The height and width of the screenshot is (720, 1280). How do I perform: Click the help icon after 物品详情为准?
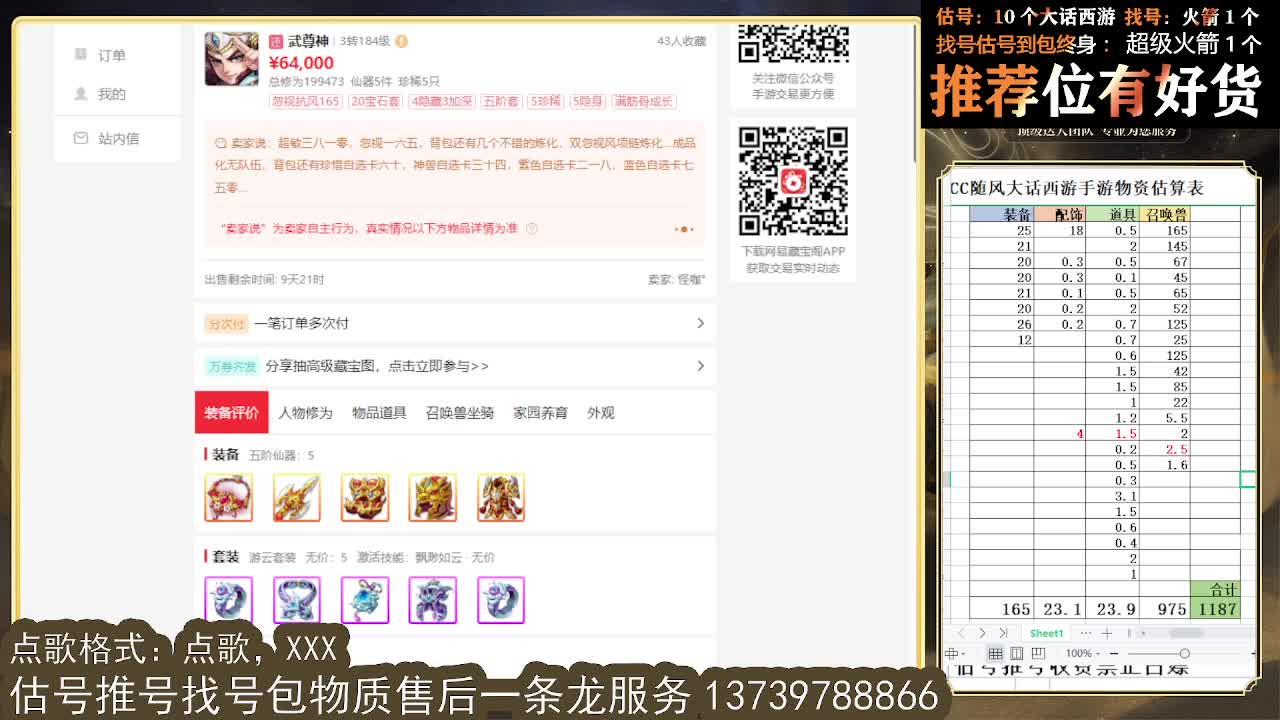click(x=531, y=228)
